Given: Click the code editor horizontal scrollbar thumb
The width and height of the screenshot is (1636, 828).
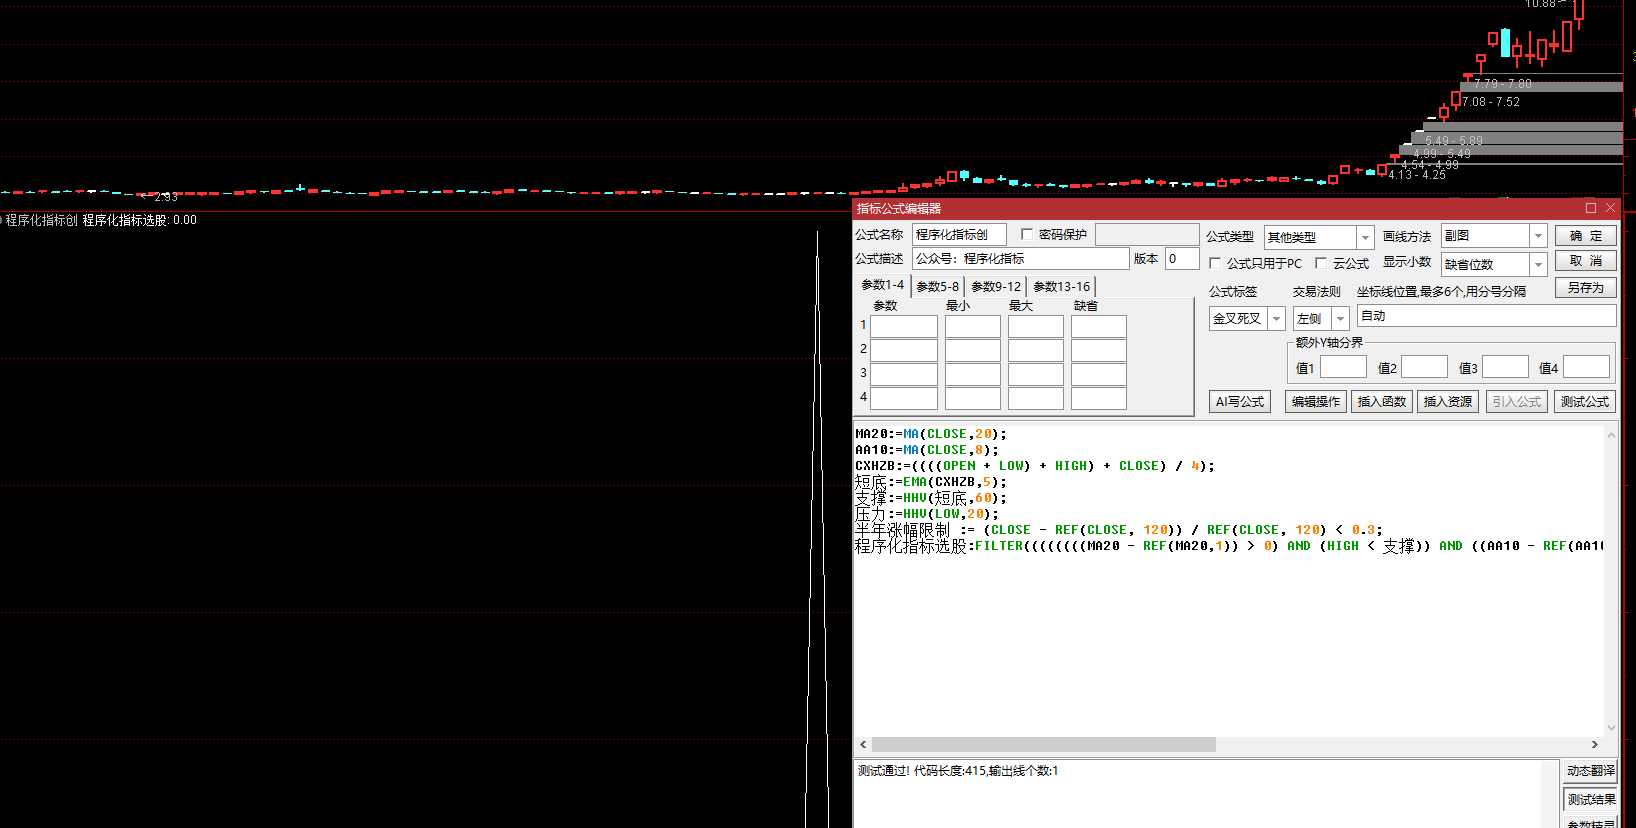Looking at the screenshot, I should point(1043,745).
